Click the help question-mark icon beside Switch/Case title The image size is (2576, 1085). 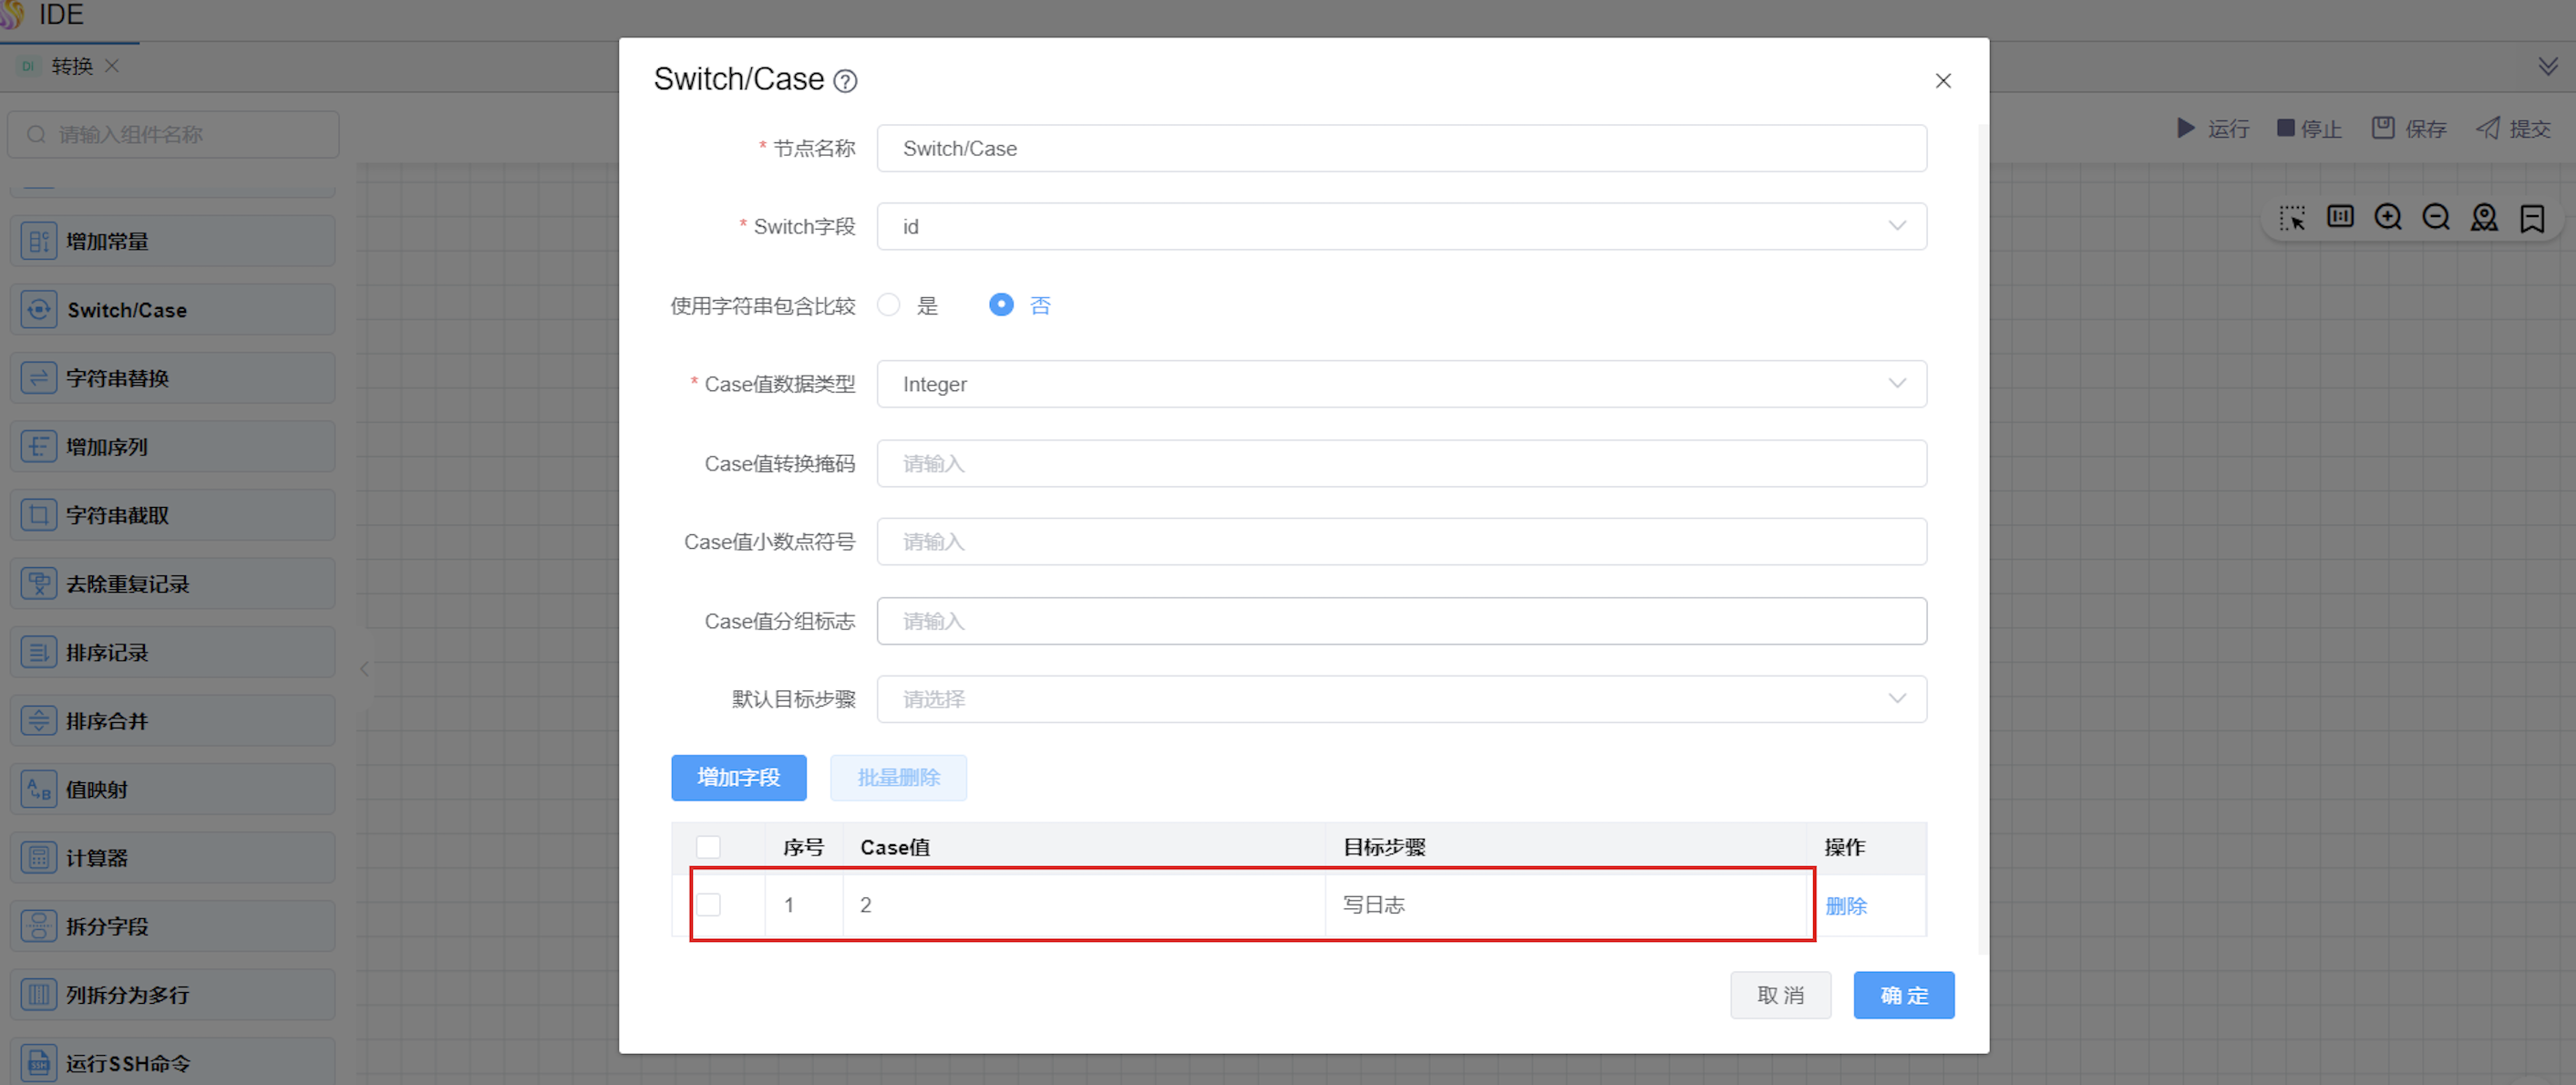tap(845, 81)
